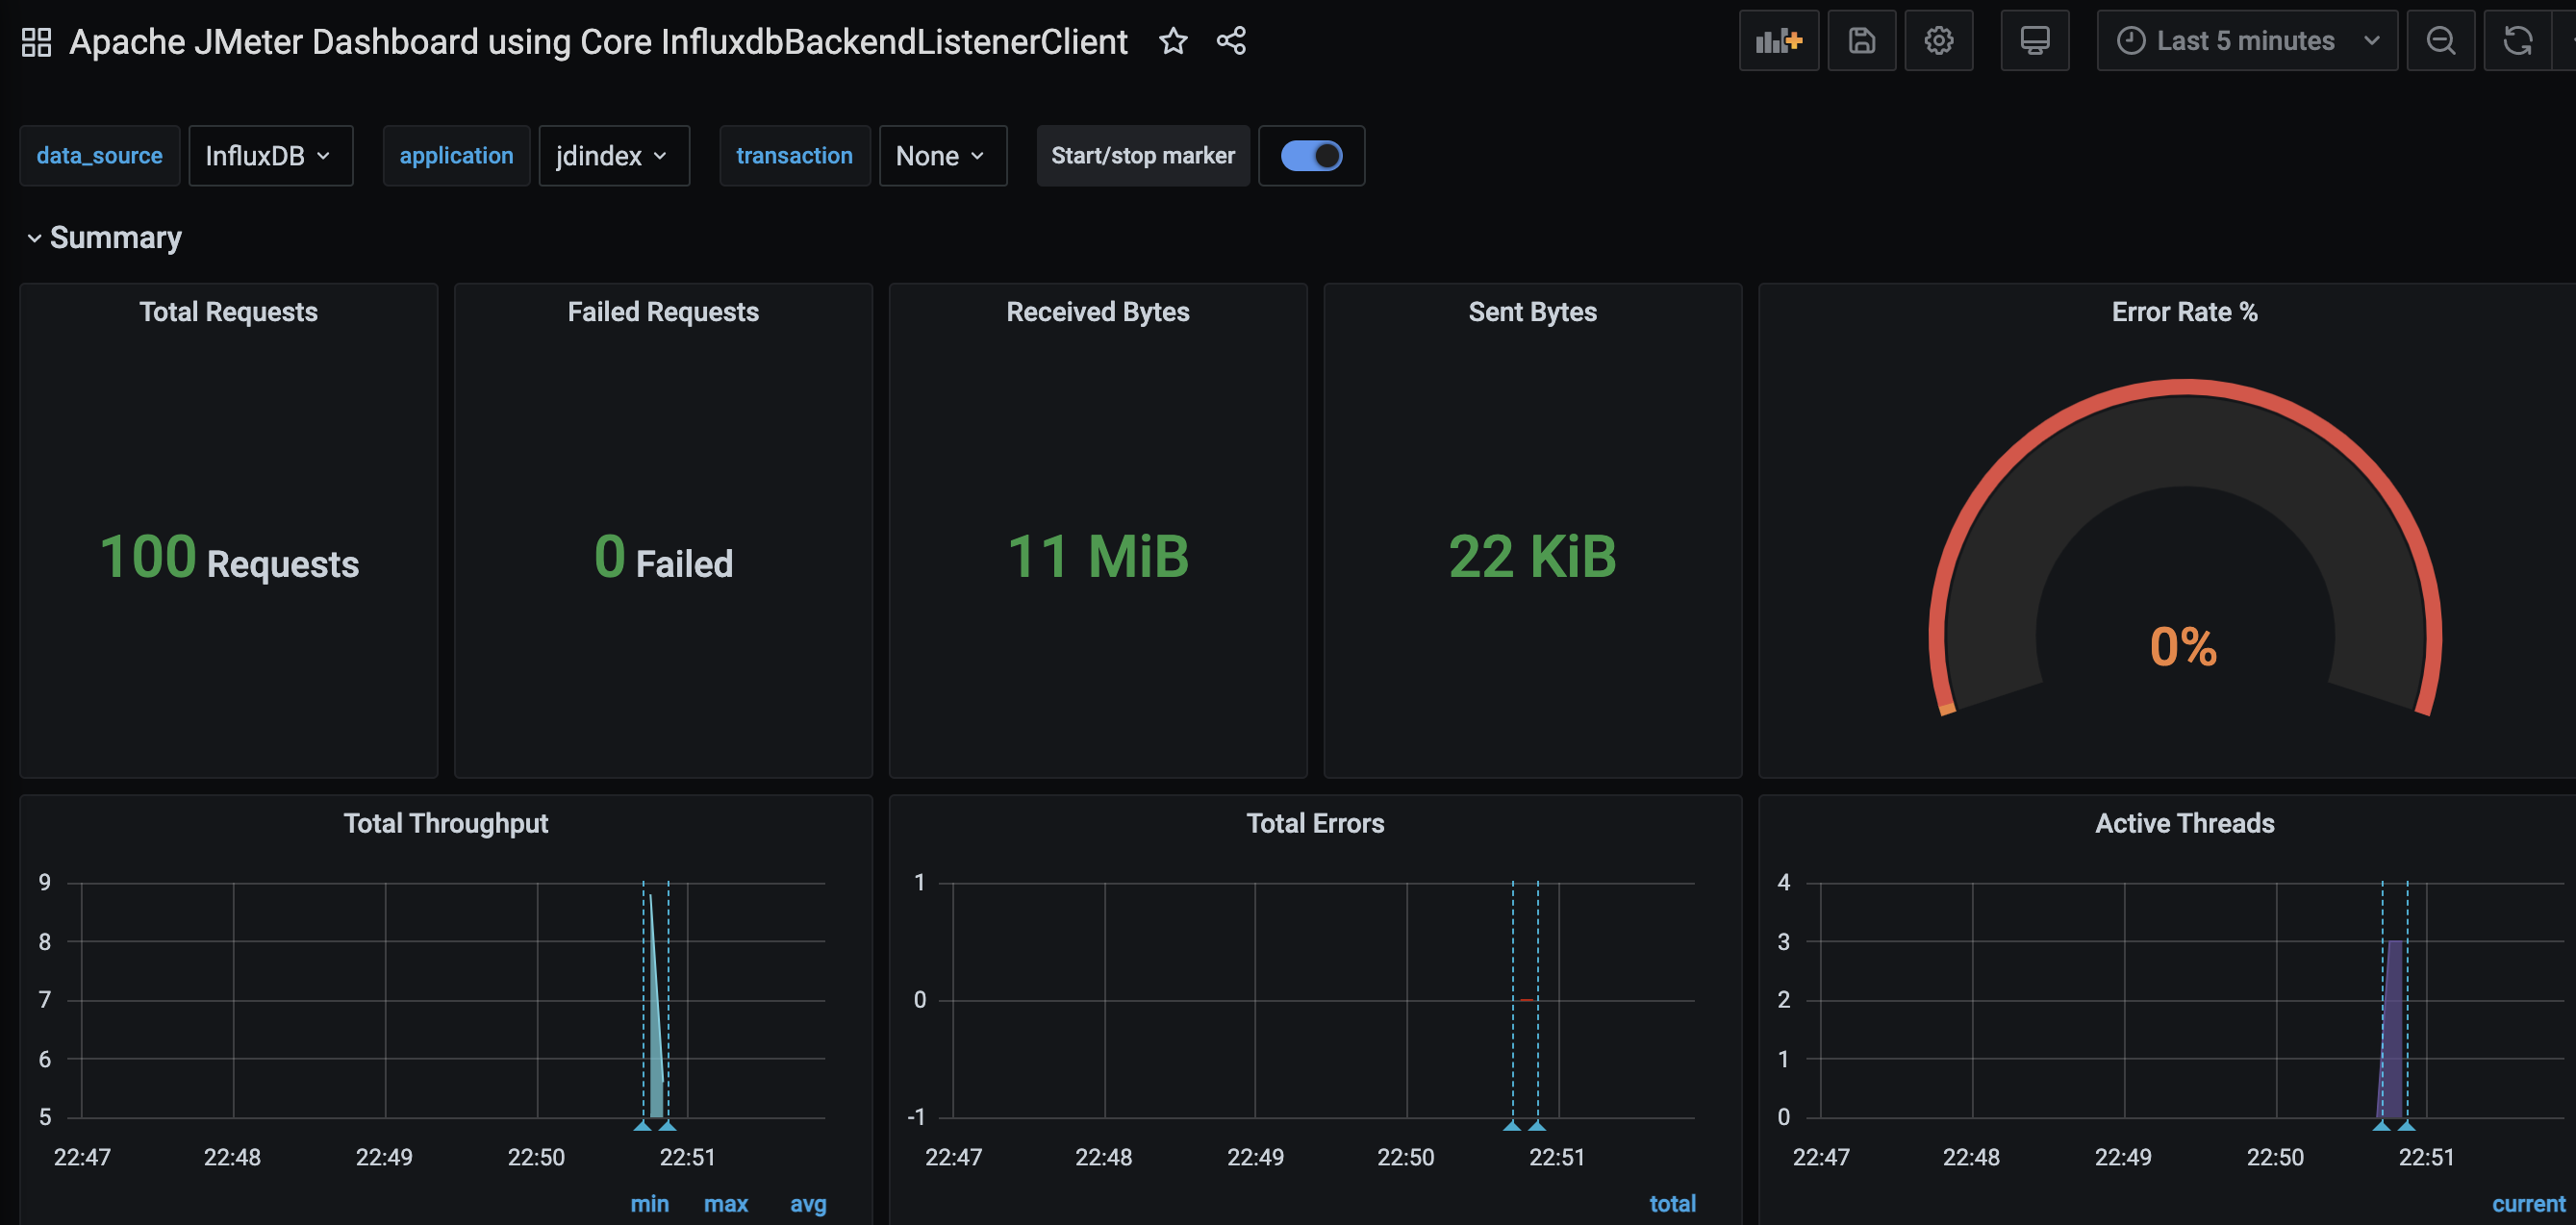Refresh the dashboard

(x=2517, y=41)
